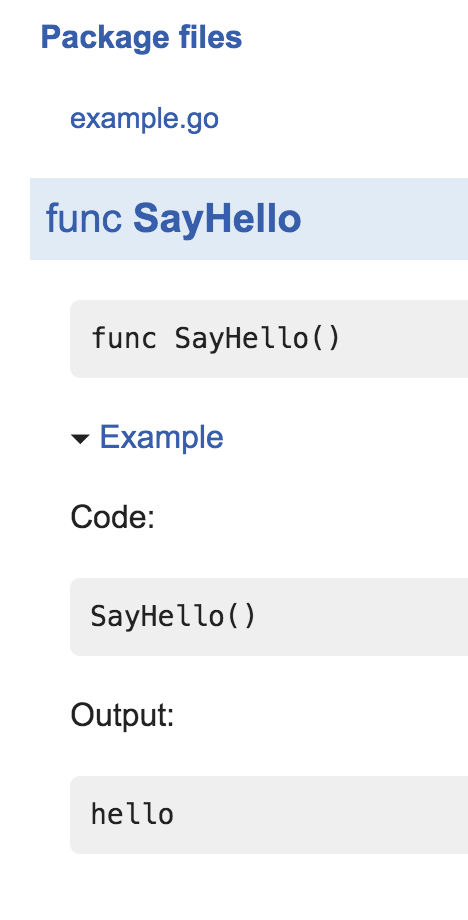468x920 pixels.
Task: Open the bold SayHello function source link
Action: (217, 218)
